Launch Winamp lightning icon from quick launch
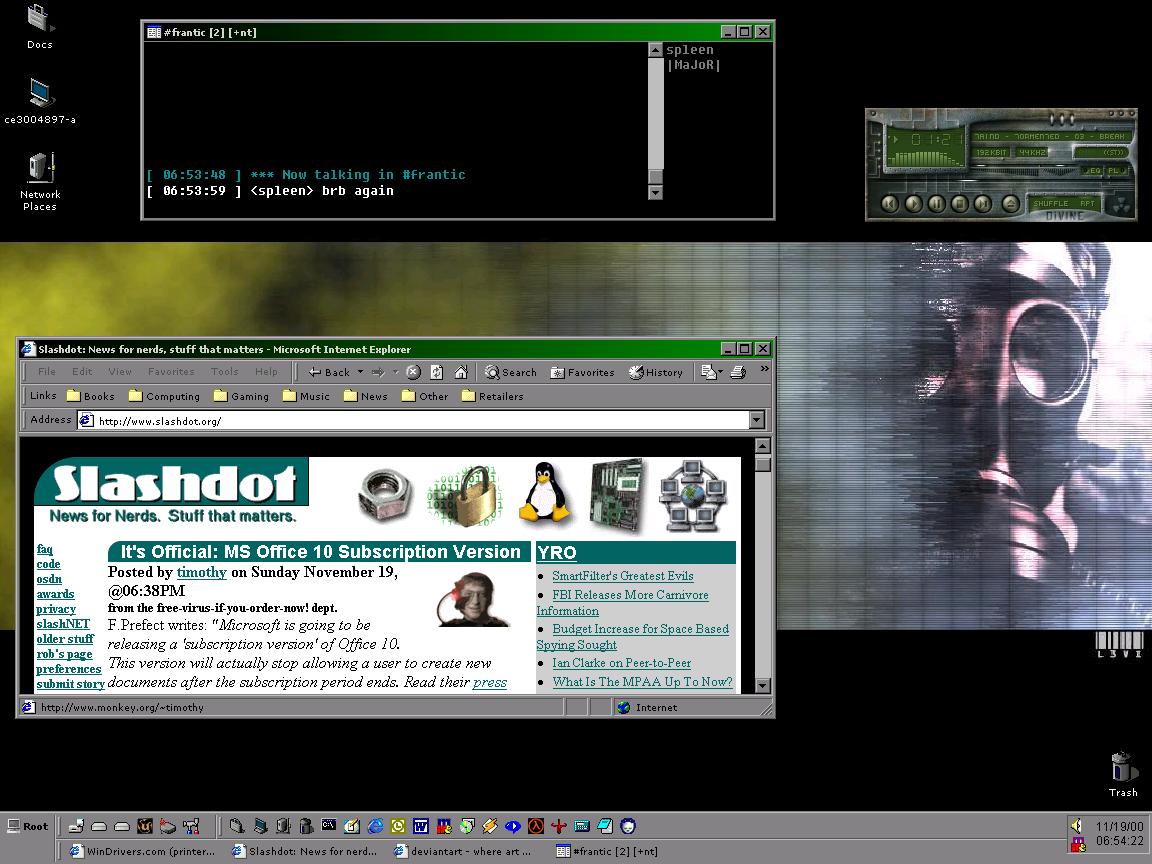1152x864 pixels. tap(490, 827)
